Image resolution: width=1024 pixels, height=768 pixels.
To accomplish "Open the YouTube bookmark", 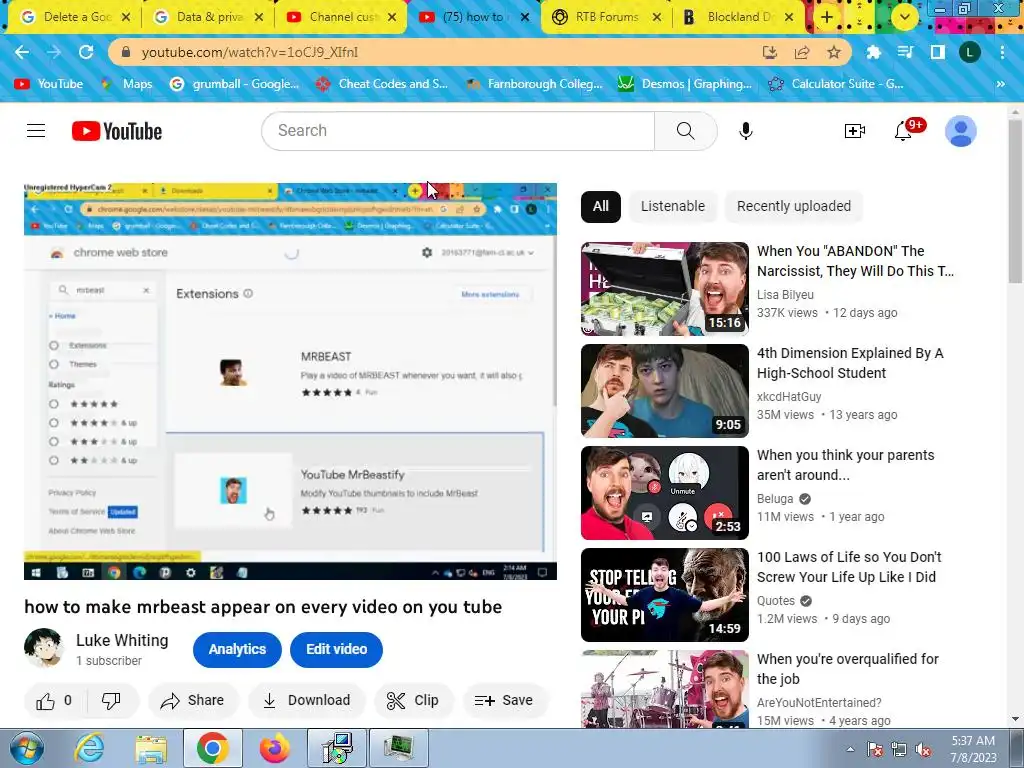I will pos(50,84).
